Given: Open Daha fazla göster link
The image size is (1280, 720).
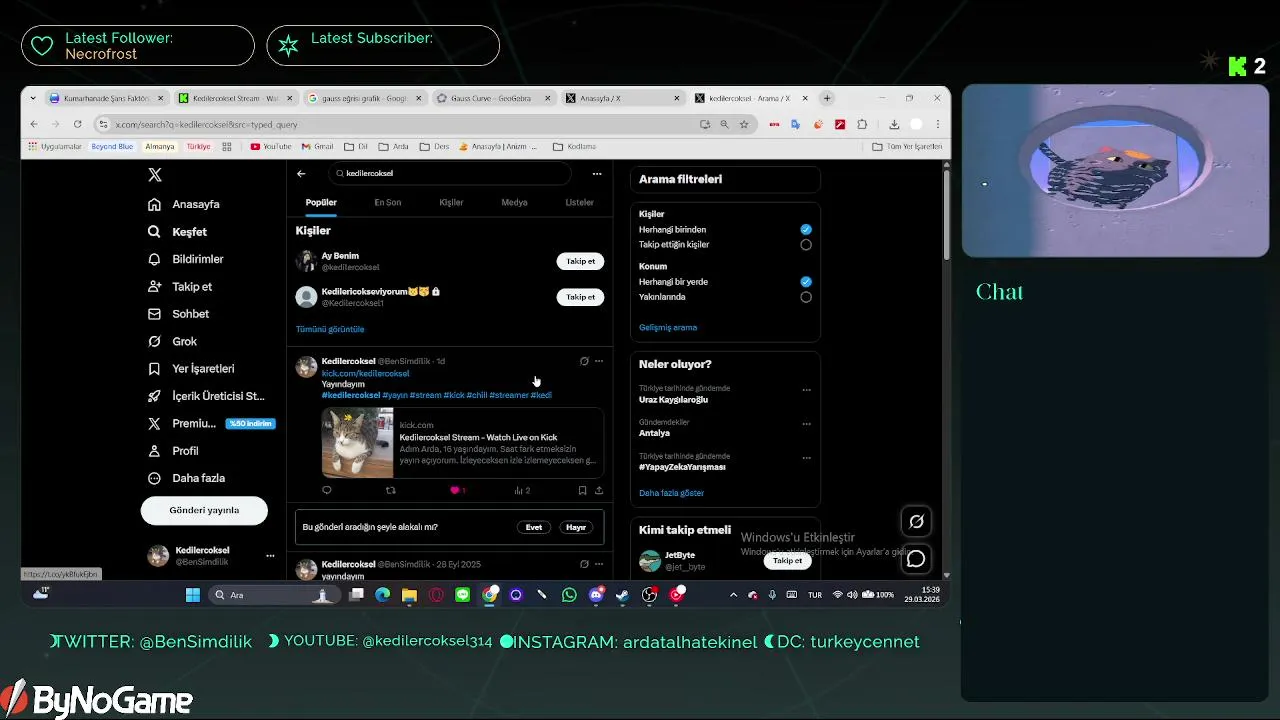Looking at the screenshot, I should pyautogui.click(x=671, y=493).
